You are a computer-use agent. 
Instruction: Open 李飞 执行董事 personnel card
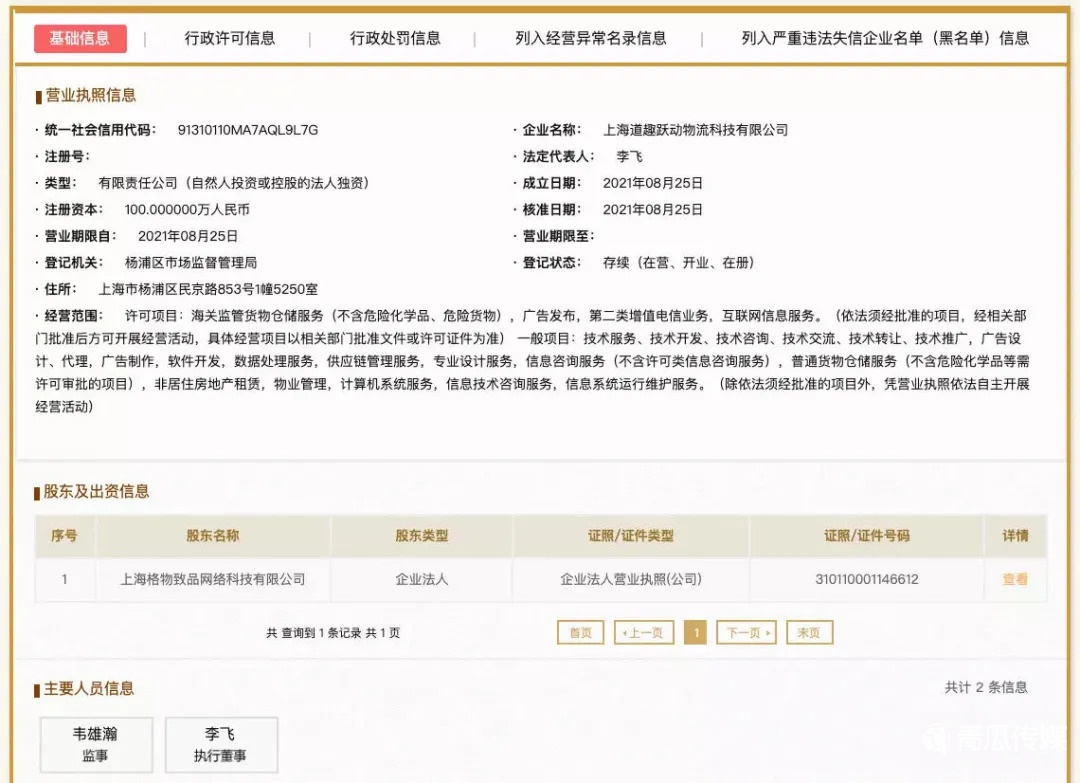[x=220, y=744]
